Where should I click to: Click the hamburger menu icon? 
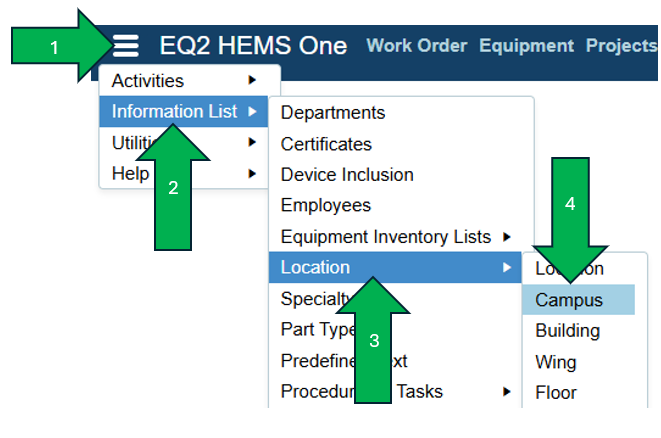point(126,45)
